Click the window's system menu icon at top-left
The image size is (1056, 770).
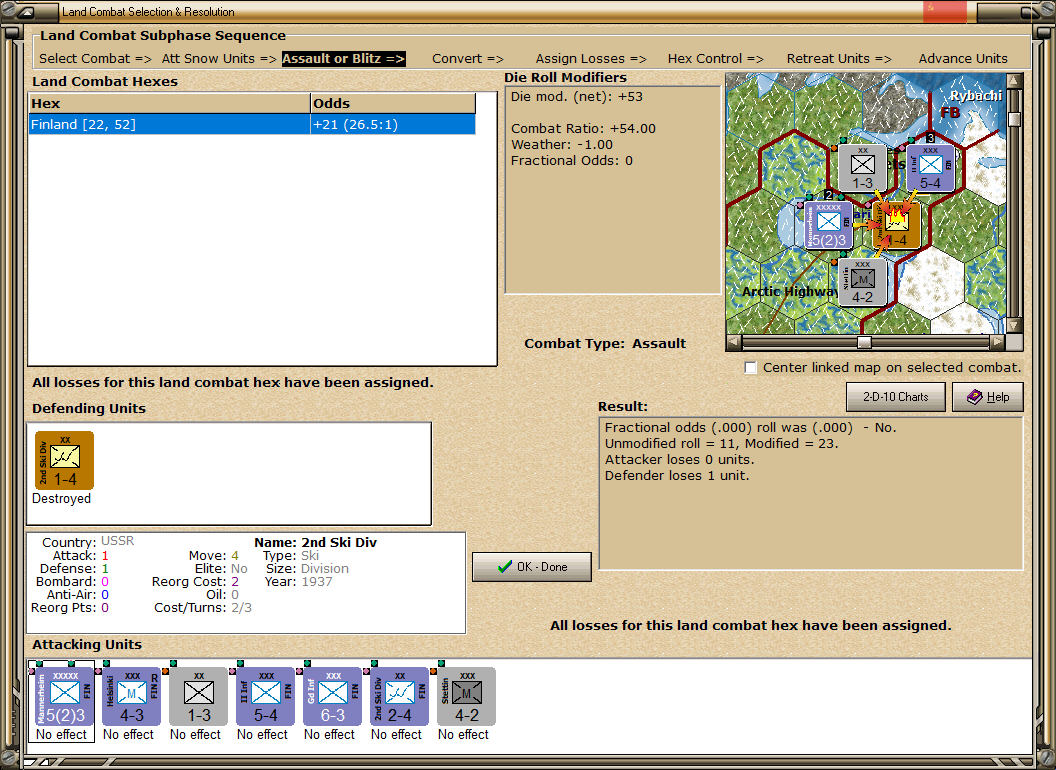pos(26,11)
